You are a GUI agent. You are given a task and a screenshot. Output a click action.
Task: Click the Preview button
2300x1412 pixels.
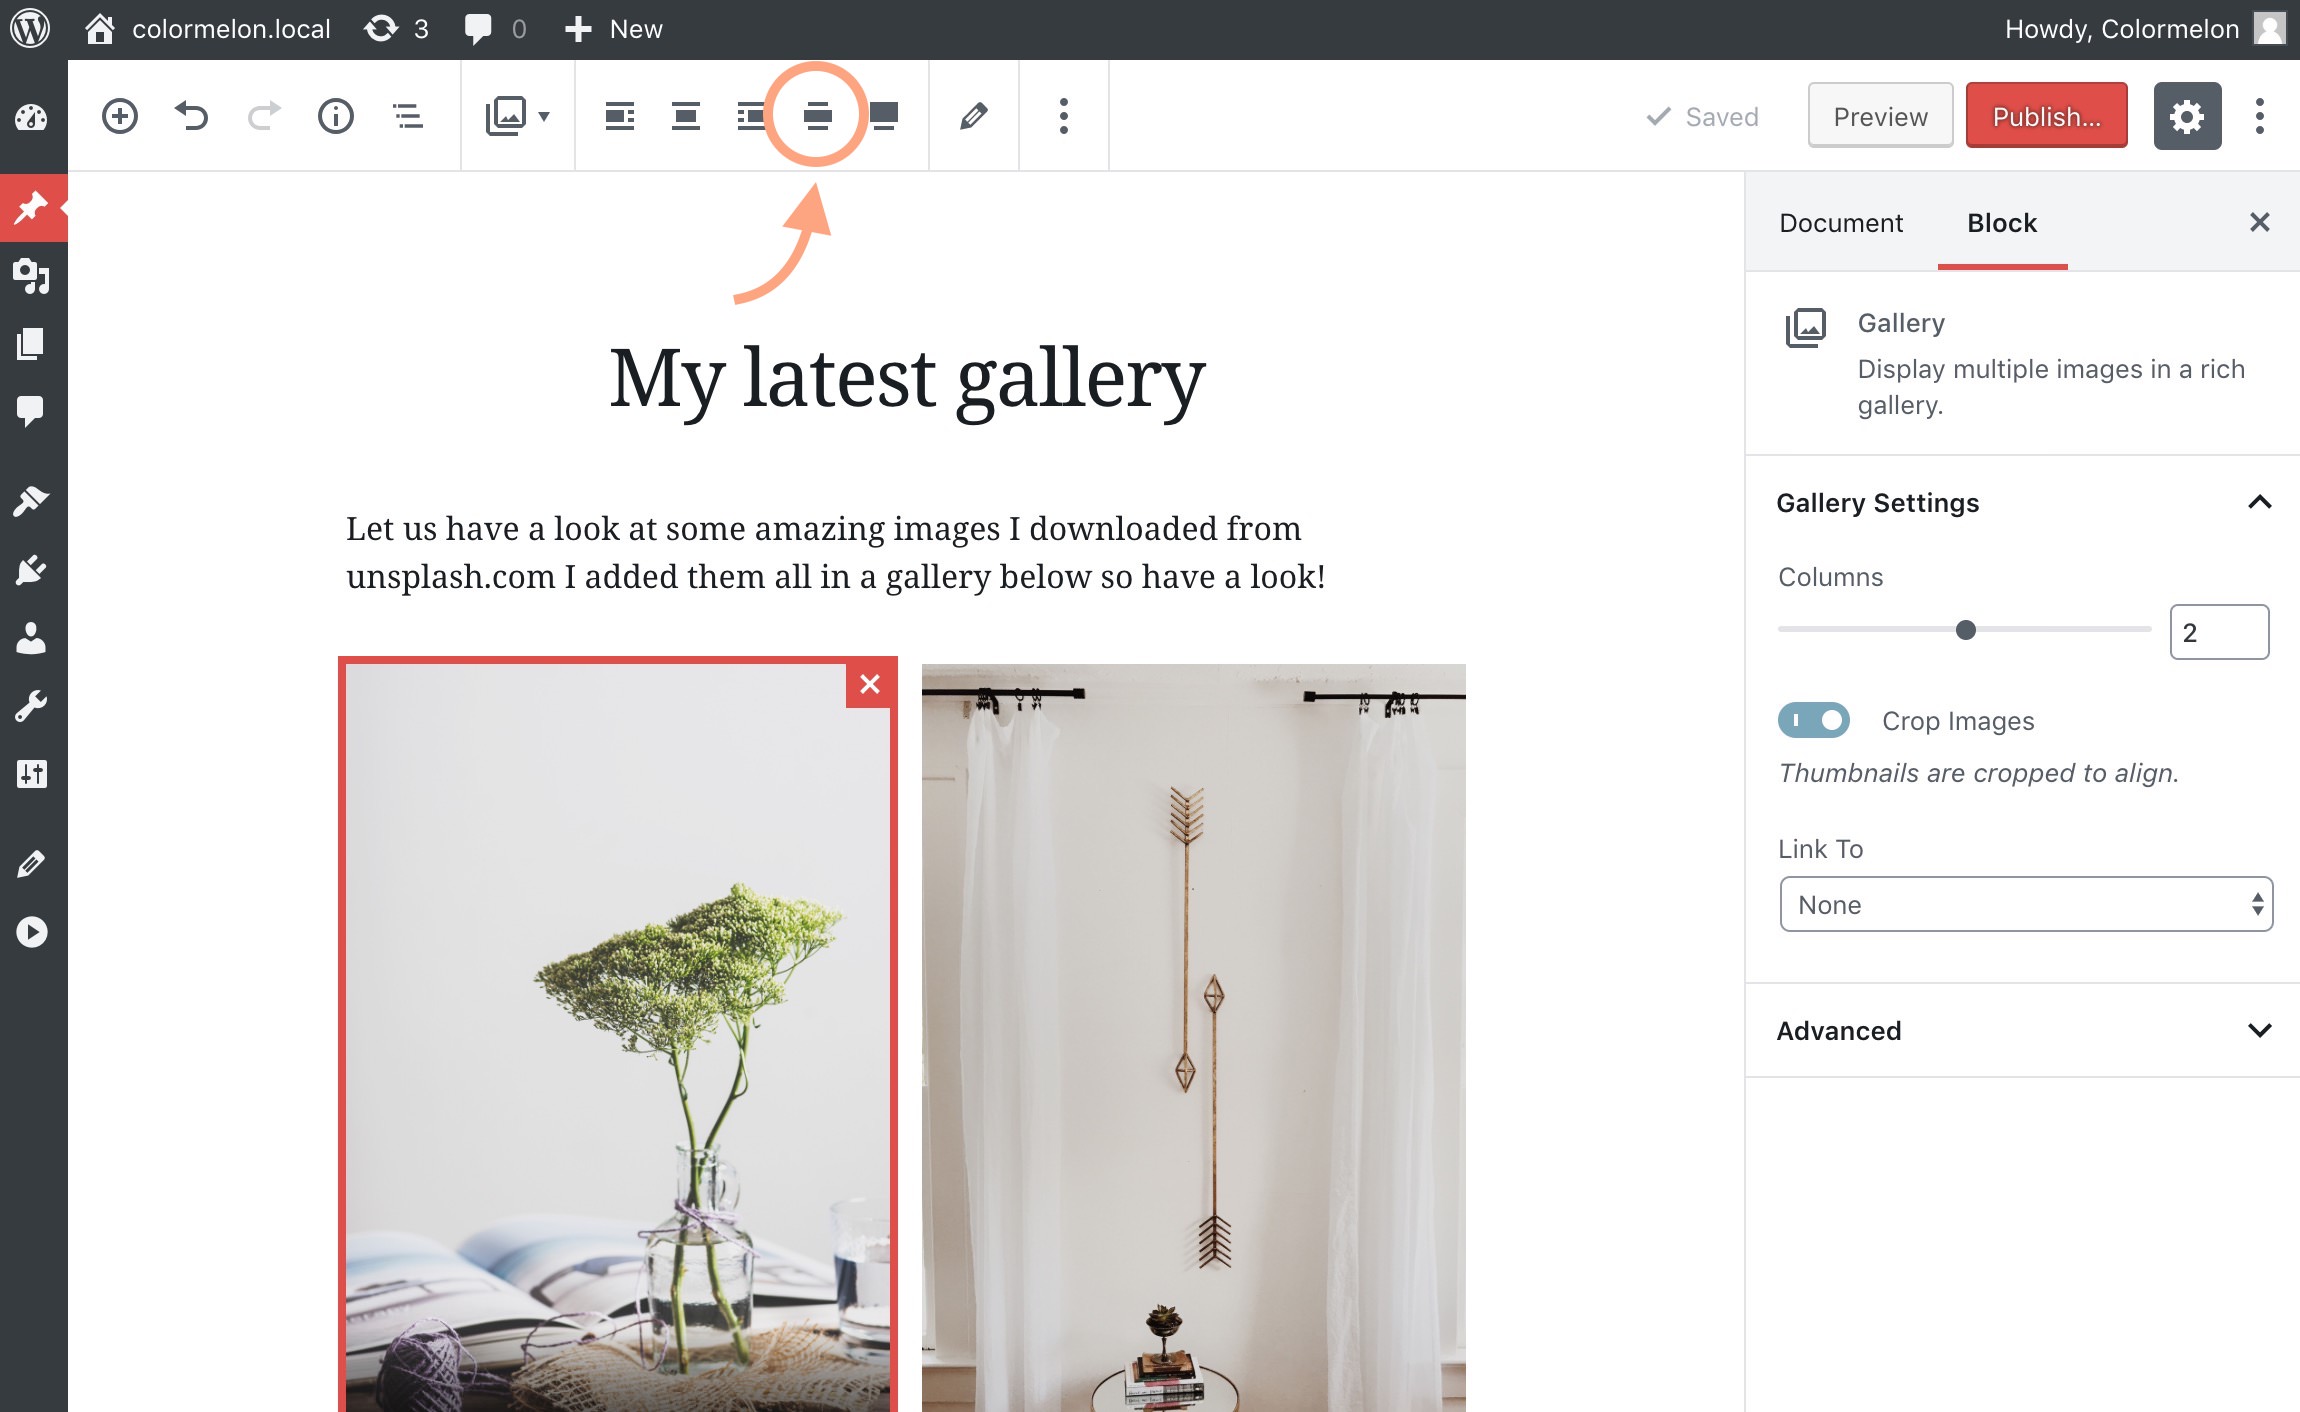[1880, 116]
